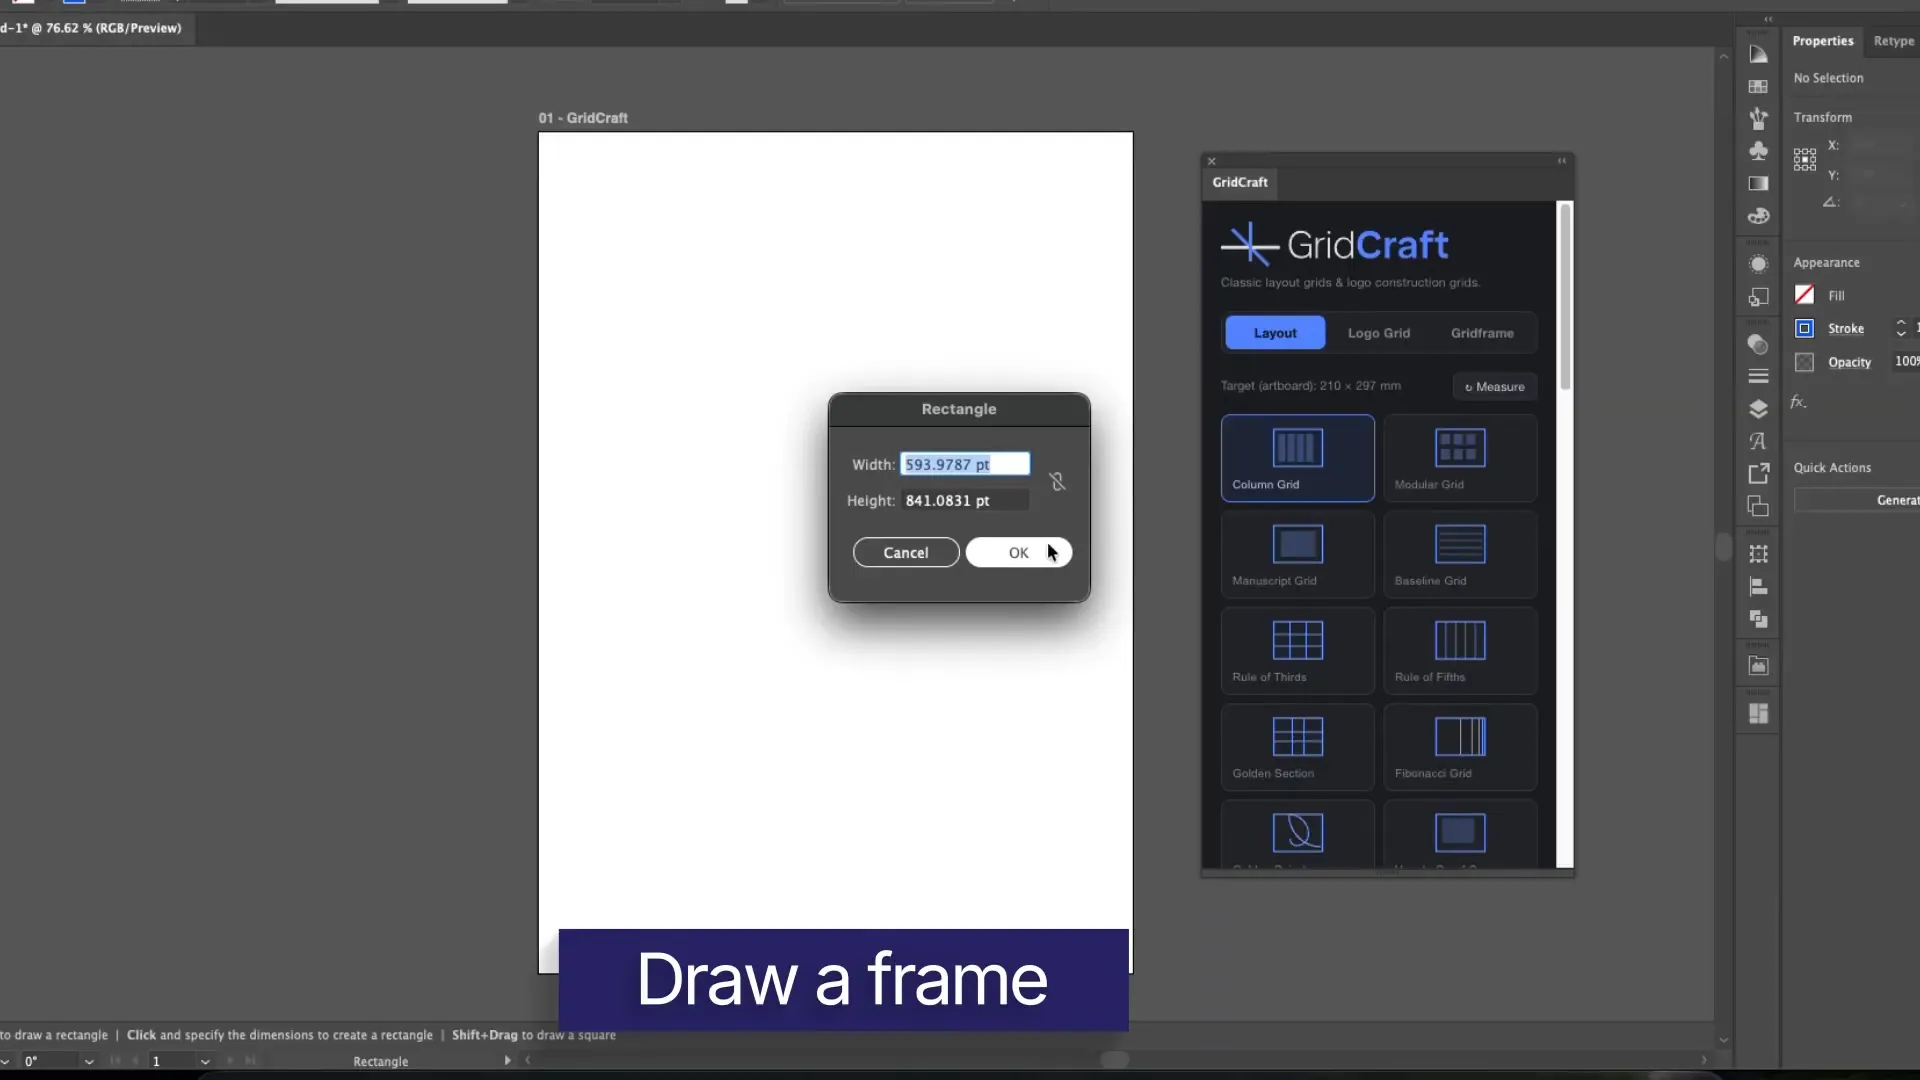Image resolution: width=1920 pixels, height=1080 pixels.
Task: Open the bottom dock layout panel icon
Action: click(1758, 714)
